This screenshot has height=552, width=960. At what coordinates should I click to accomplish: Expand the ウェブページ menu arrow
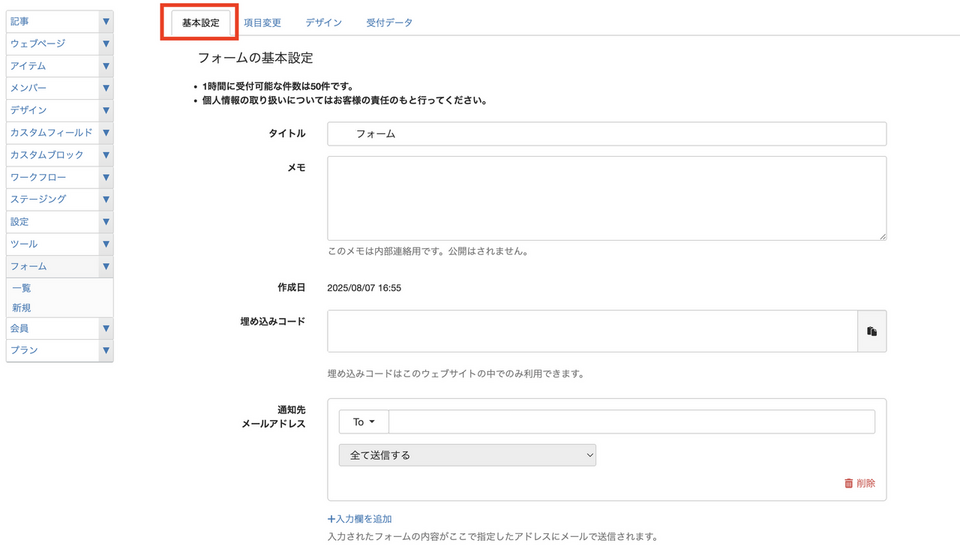tap(106, 44)
